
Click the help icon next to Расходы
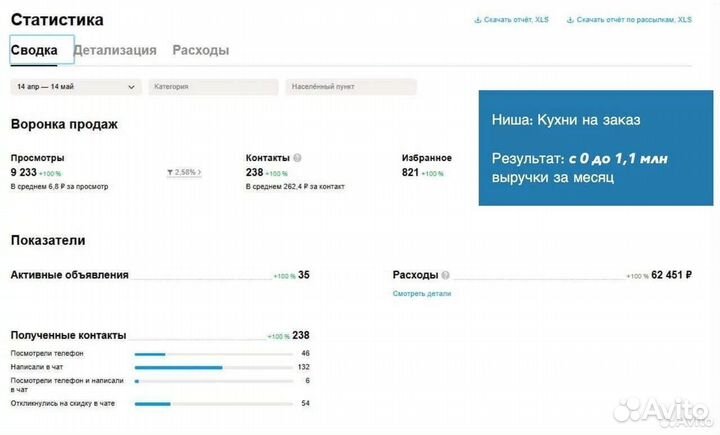pyautogui.click(x=445, y=275)
